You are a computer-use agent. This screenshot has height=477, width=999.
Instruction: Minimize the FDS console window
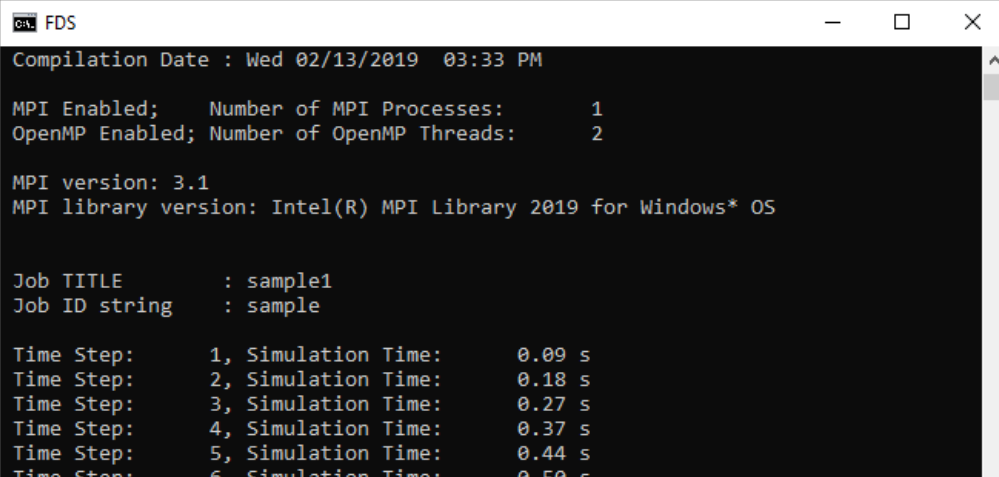tap(833, 23)
